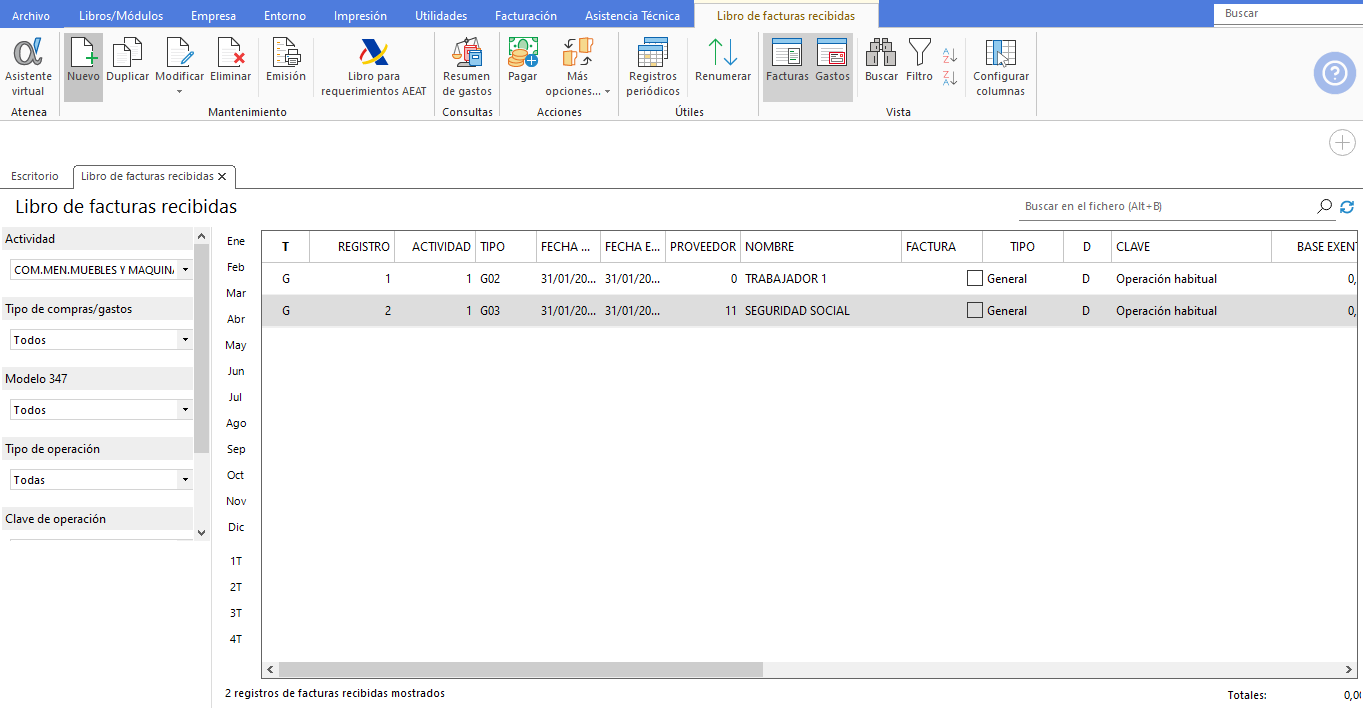Switch to Empresa ribbon tab
Viewport: 1363px width, 708px height.
click(212, 16)
